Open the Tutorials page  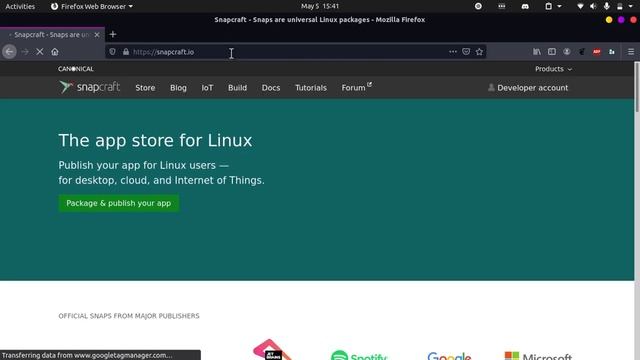coord(311,88)
